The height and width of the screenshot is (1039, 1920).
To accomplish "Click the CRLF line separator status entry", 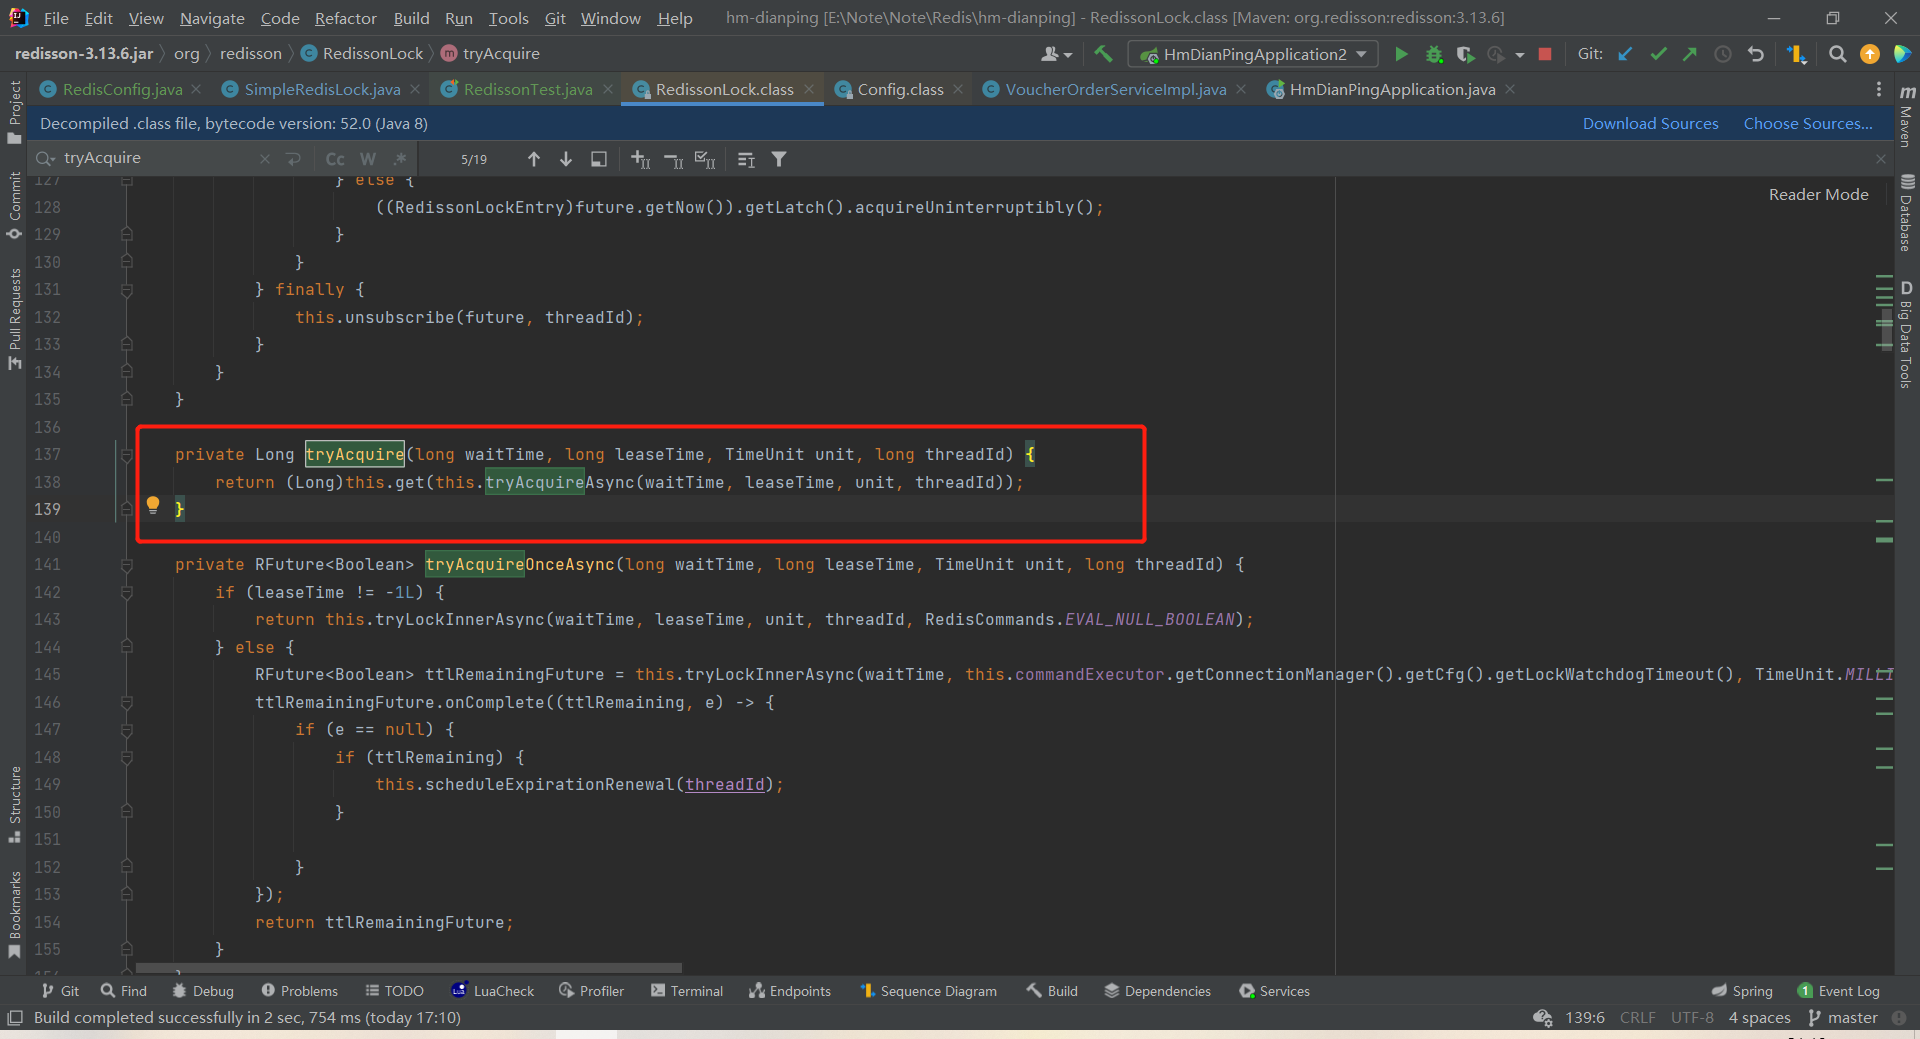I will (x=1637, y=1018).
